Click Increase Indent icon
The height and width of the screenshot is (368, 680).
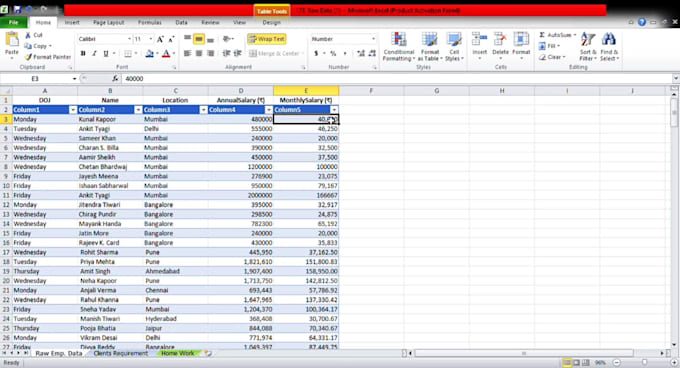(x=237, y=53)
